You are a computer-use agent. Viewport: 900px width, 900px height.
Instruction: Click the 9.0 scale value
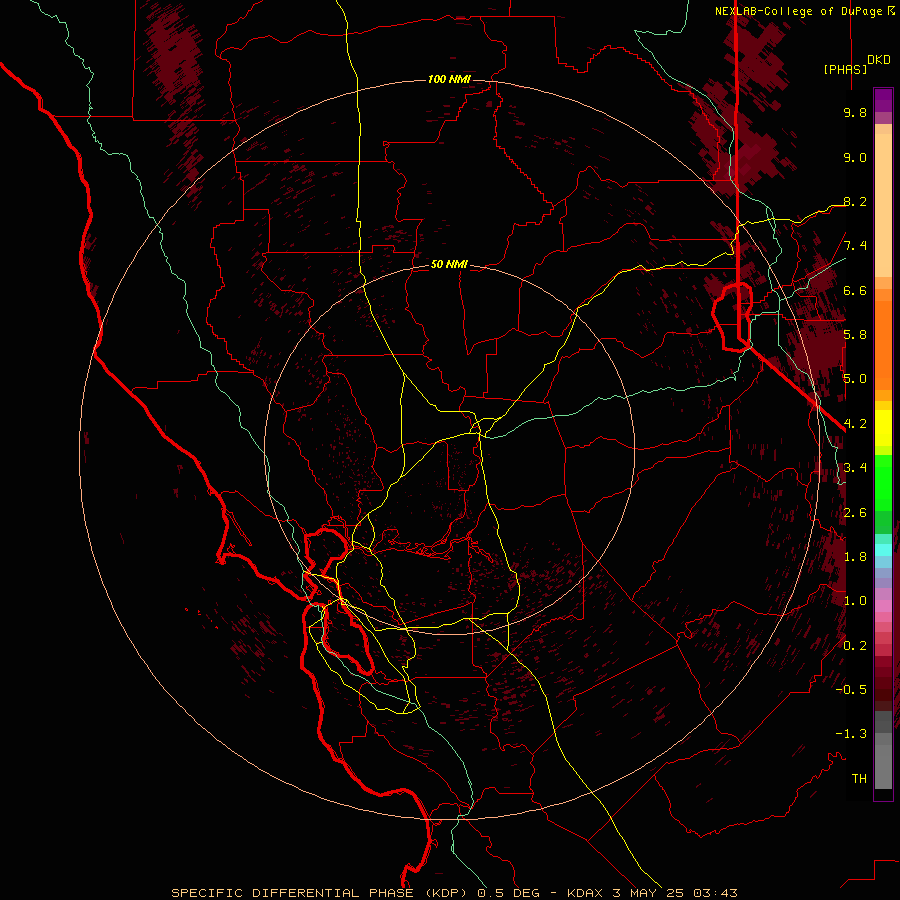click(x=855, y=157)
